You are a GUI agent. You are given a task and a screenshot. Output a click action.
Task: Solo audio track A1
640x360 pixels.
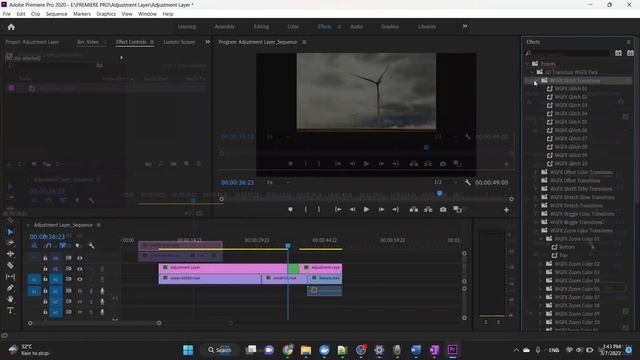[91, 291]
